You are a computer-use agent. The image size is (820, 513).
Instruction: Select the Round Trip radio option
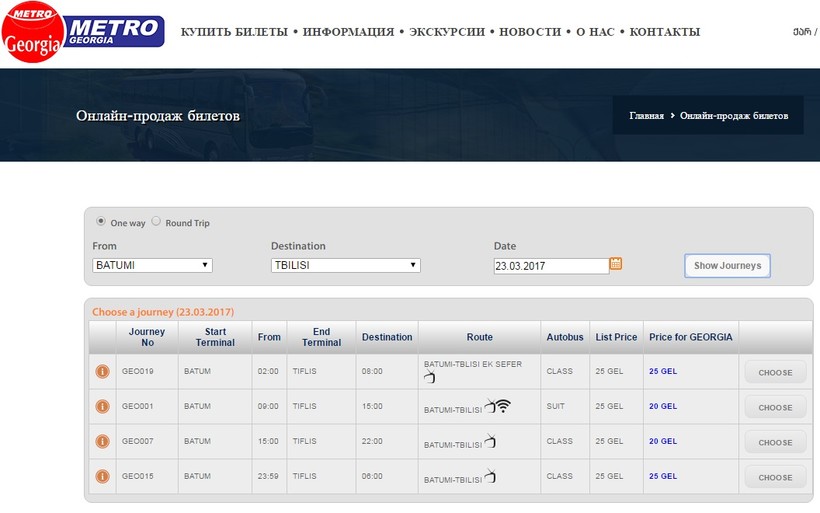(x=156, y=222)
